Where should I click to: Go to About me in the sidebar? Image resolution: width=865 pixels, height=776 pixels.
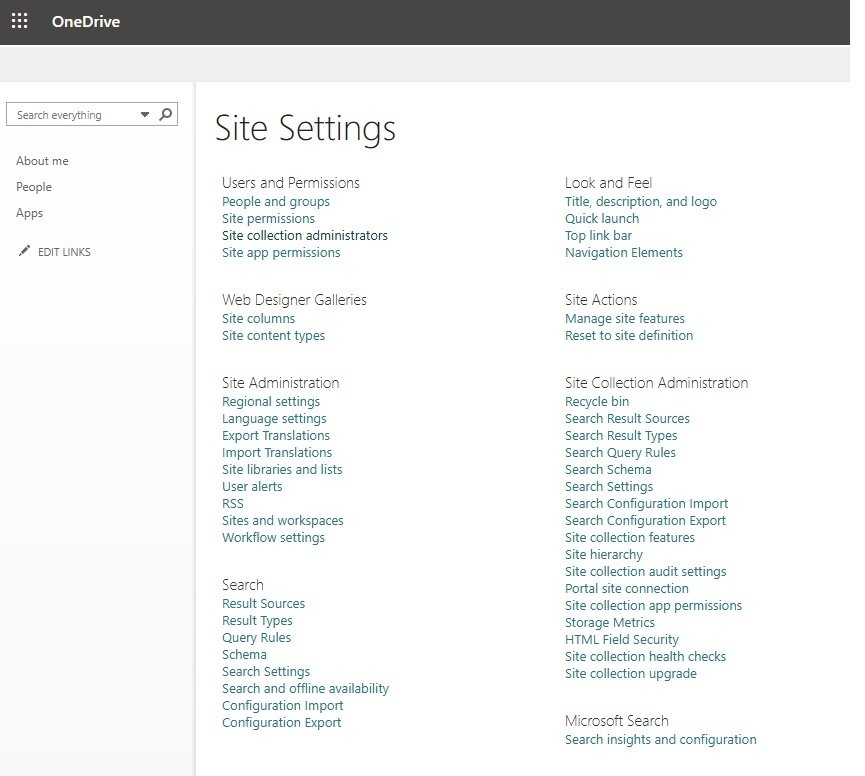coord(42,161)
